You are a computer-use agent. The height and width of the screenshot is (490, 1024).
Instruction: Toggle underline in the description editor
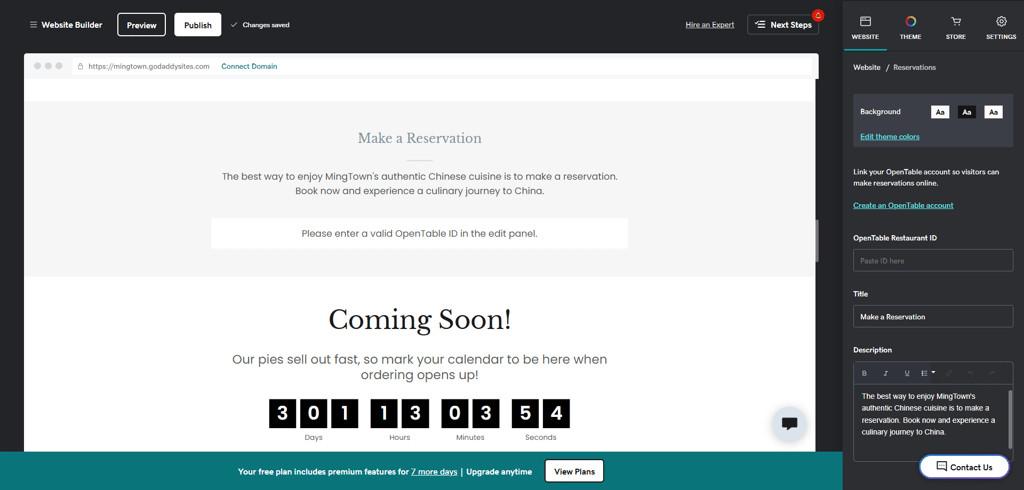[906, 373]
